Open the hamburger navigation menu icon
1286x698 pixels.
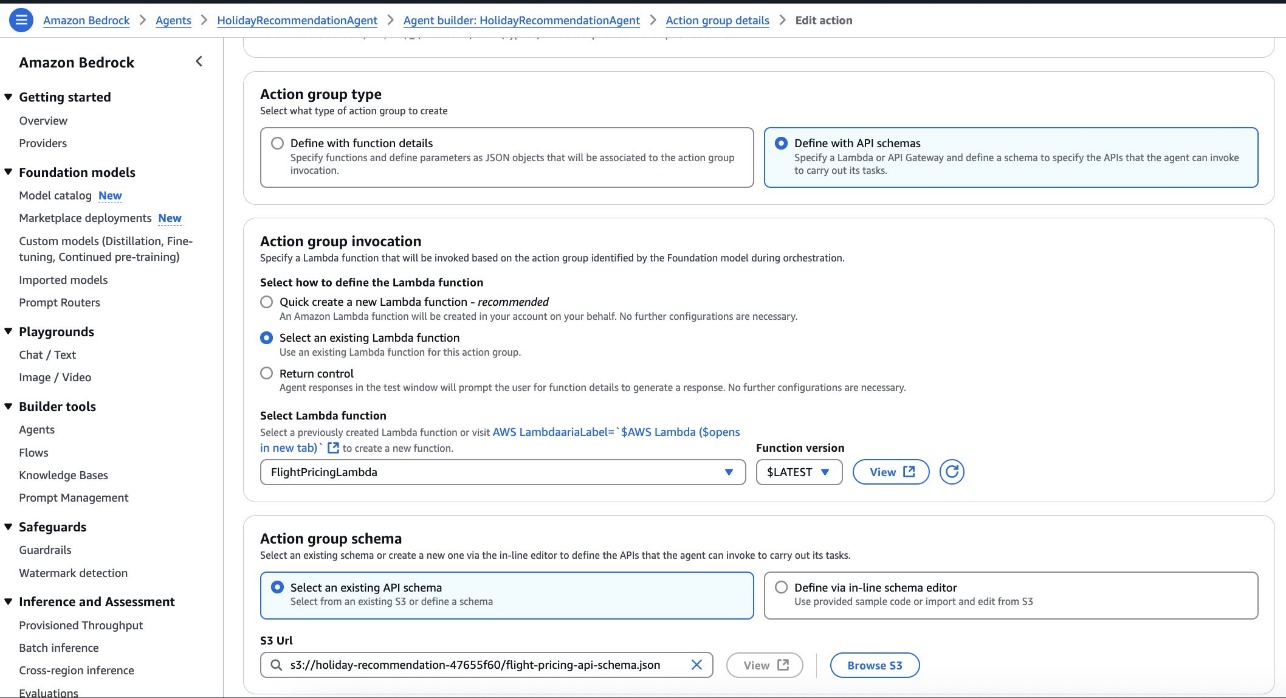(22, 20)
